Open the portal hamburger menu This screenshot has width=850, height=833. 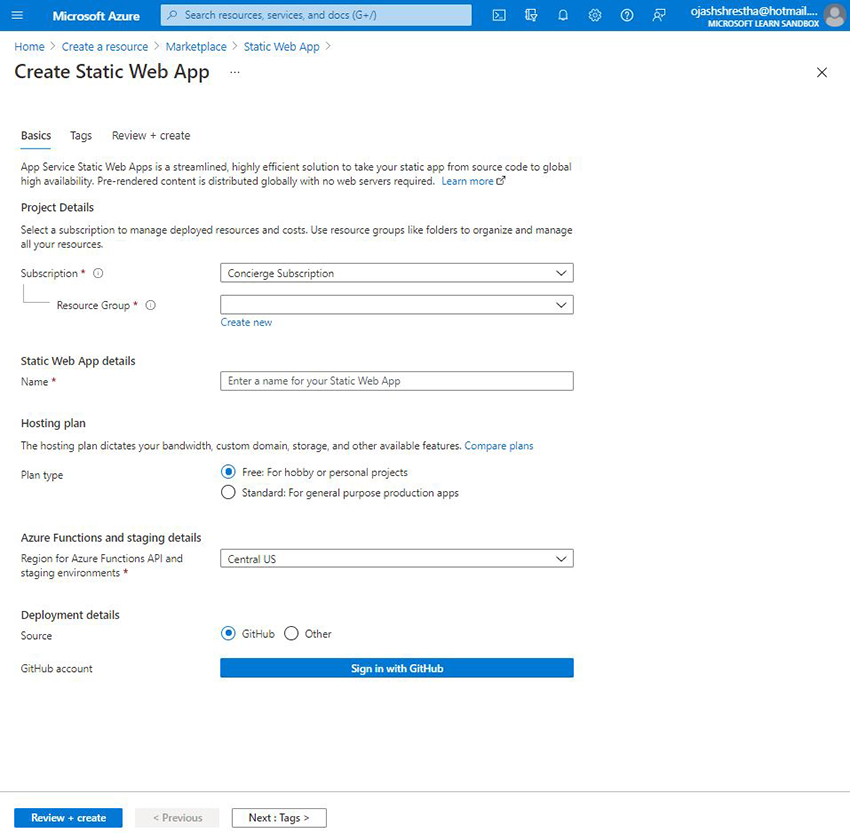click(17, 15)
